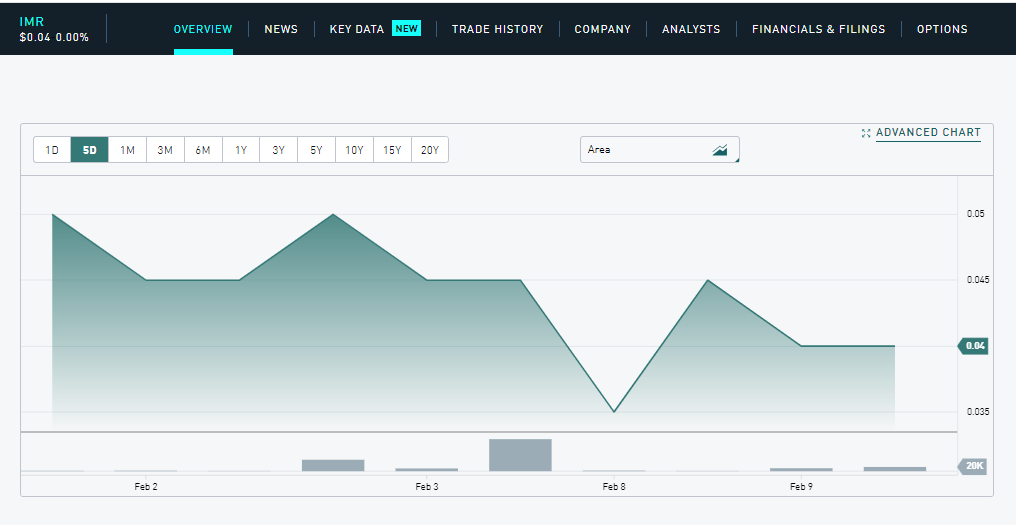The width and height of the screenshot is (1016, 525).
Task: Select the 5D time range
Action: (89, 150)
